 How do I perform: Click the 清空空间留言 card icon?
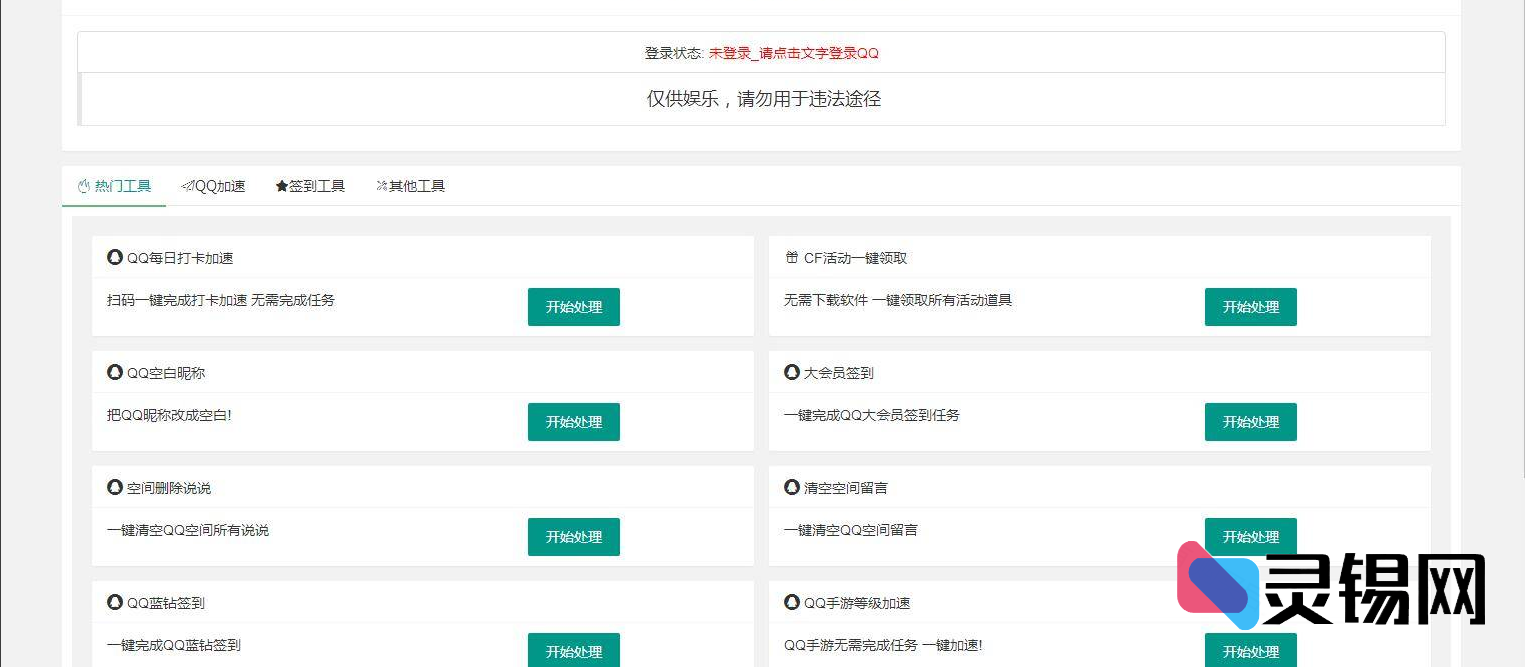coord(791,487)
